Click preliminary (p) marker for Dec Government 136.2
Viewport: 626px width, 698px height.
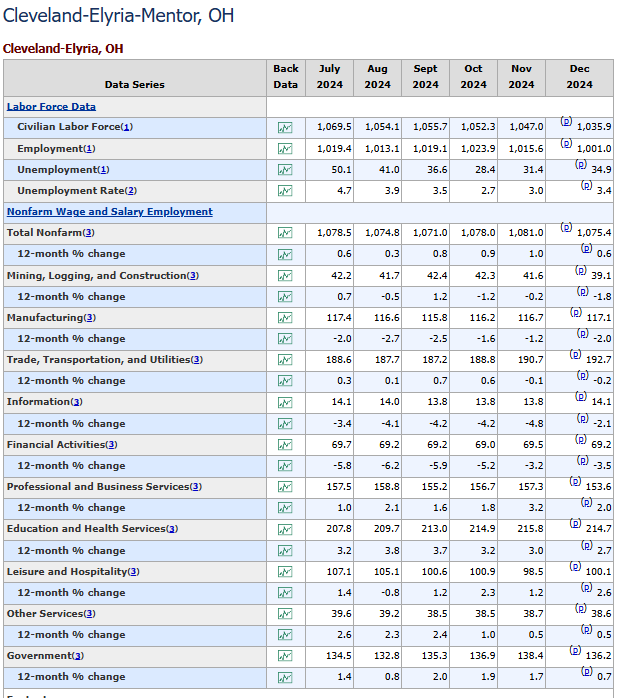(575, 651)
